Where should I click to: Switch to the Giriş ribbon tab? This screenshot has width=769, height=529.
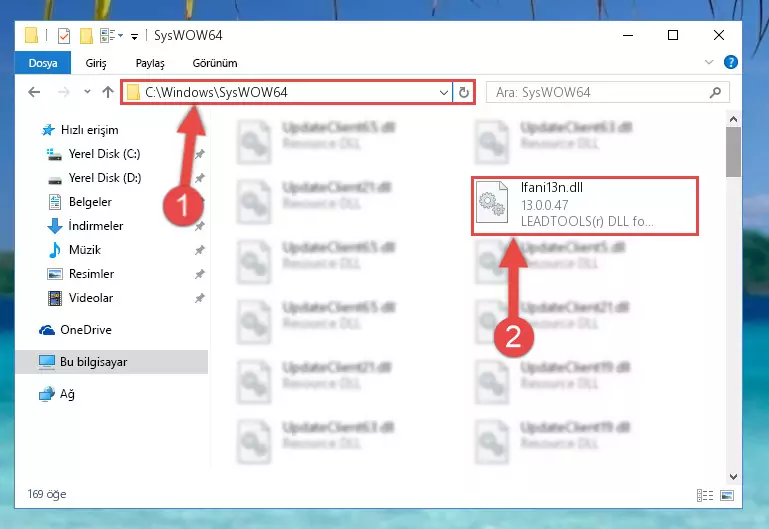pyautogui.click(x=96, y=63)
